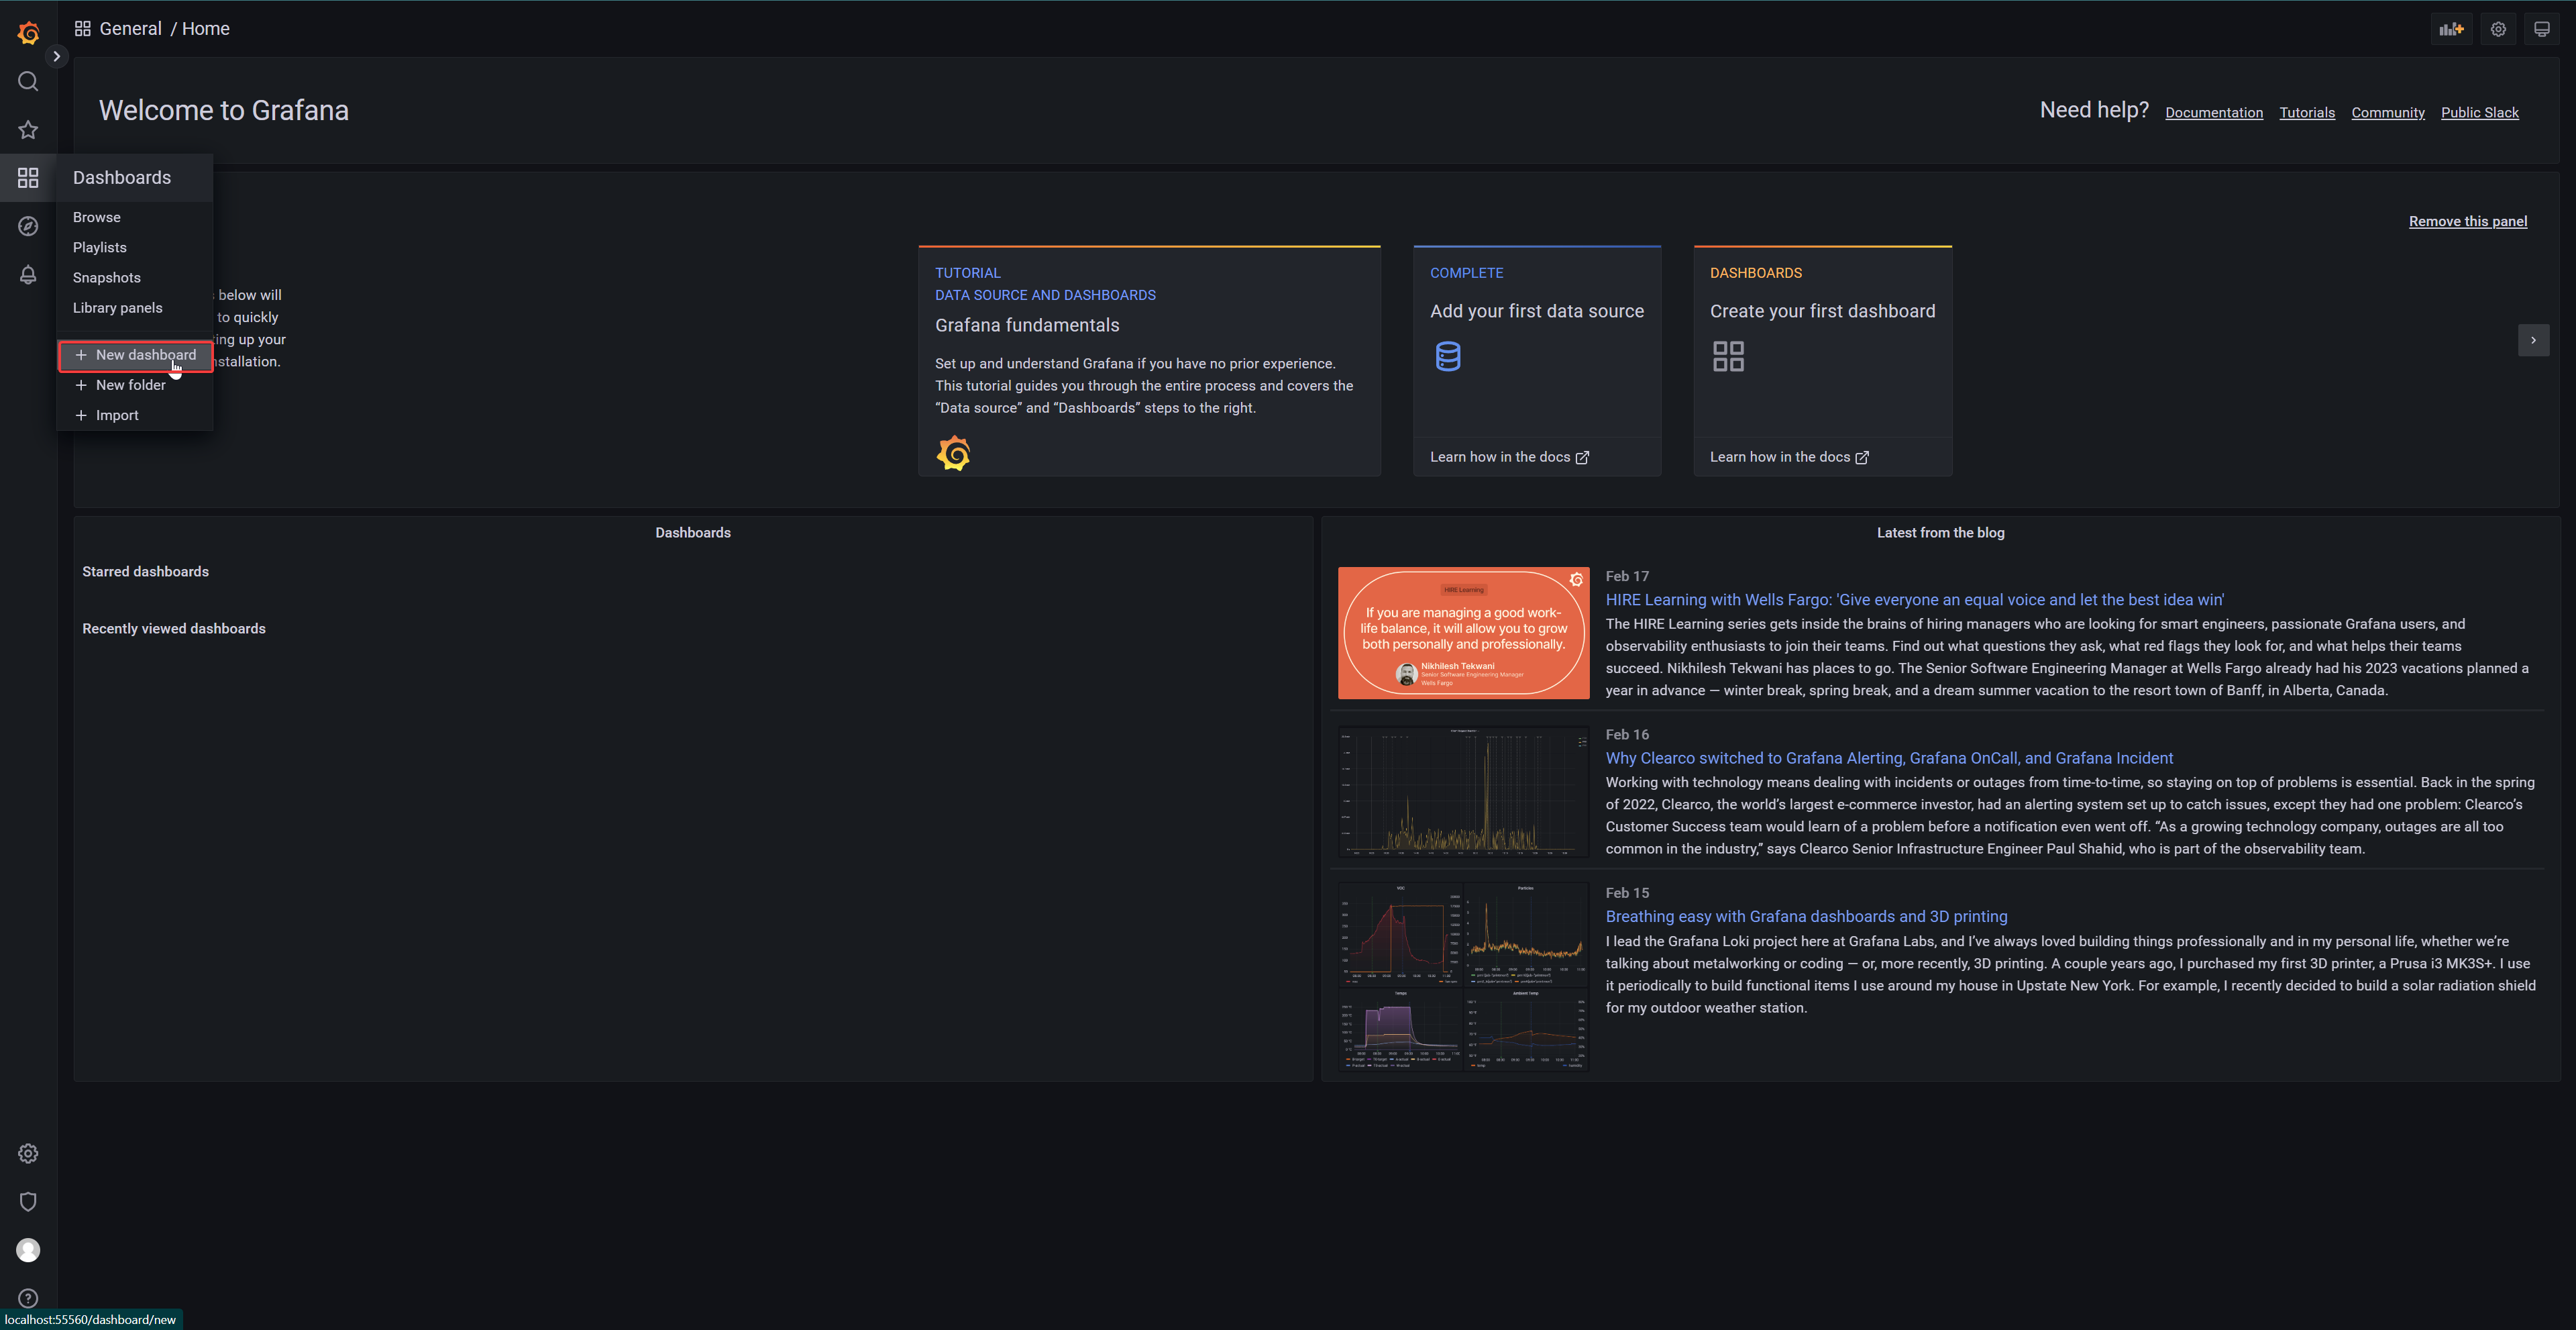Click the Feb 15 blog date

point(1627,892)
